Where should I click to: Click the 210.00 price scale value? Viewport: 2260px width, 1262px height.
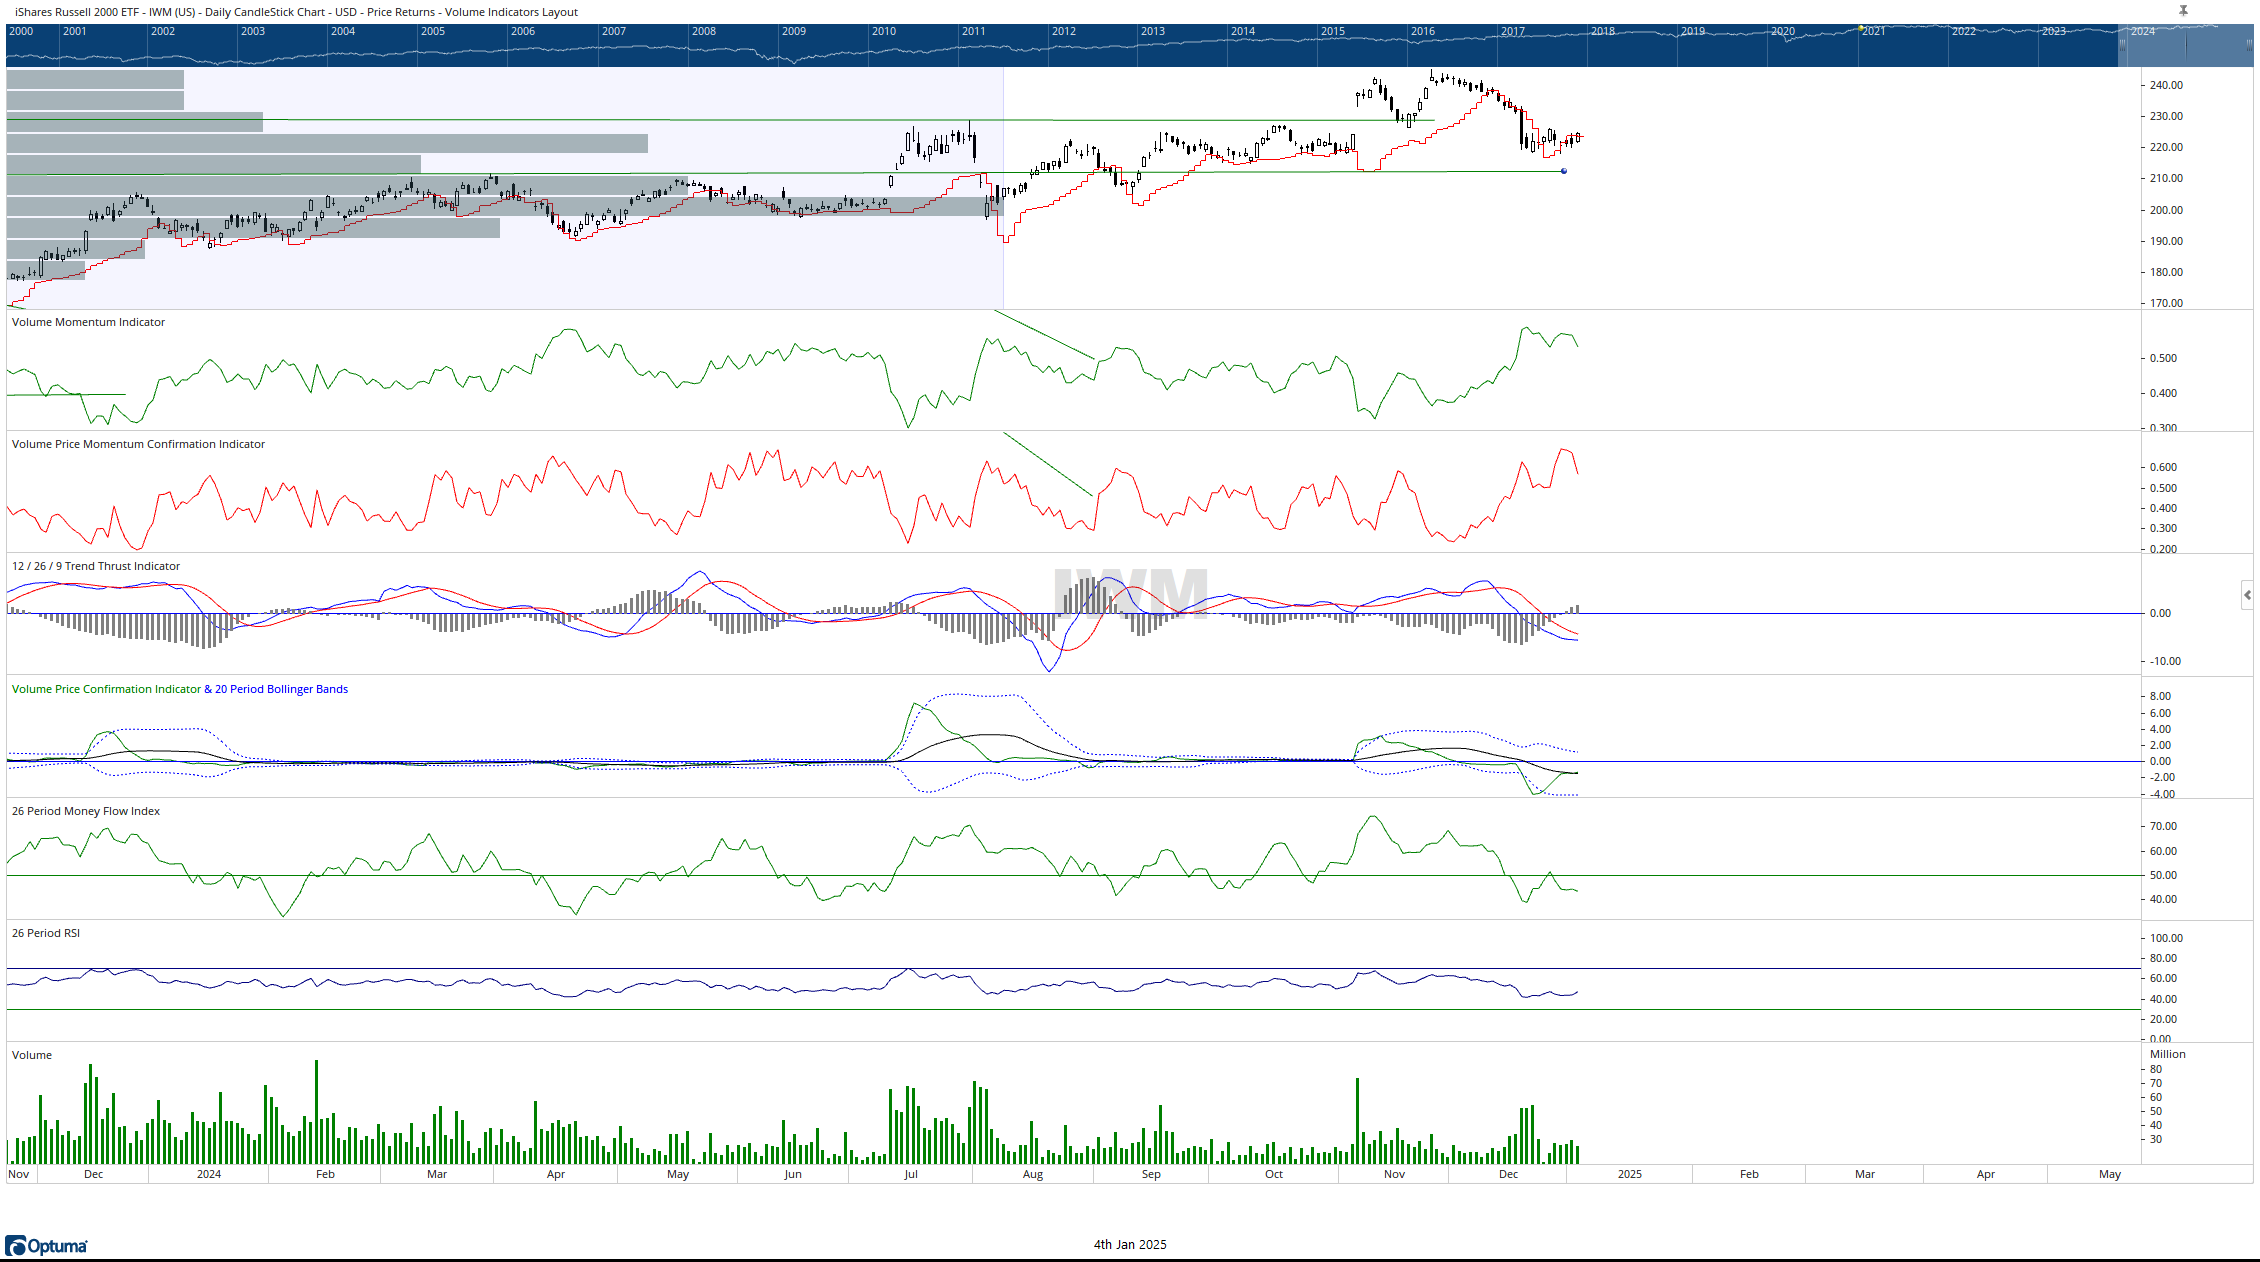click(2167, 178)
